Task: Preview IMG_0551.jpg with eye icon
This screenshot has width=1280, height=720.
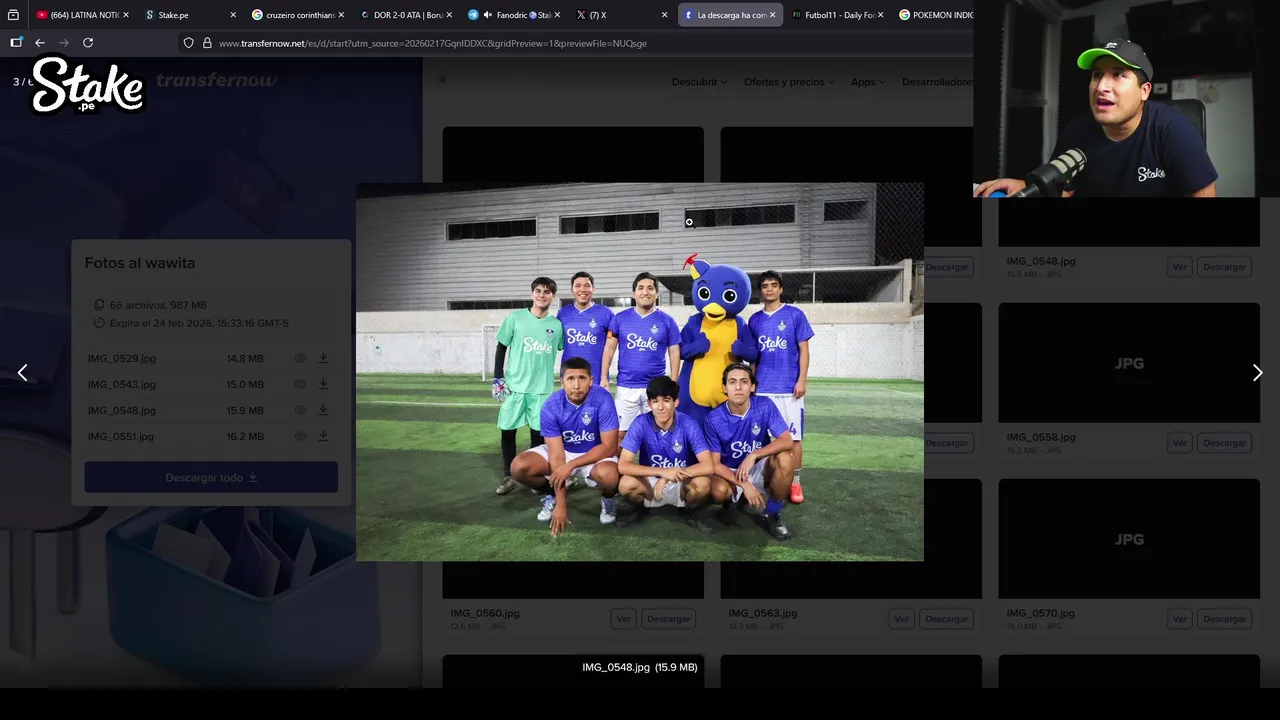Action: [x=300, y=436]
